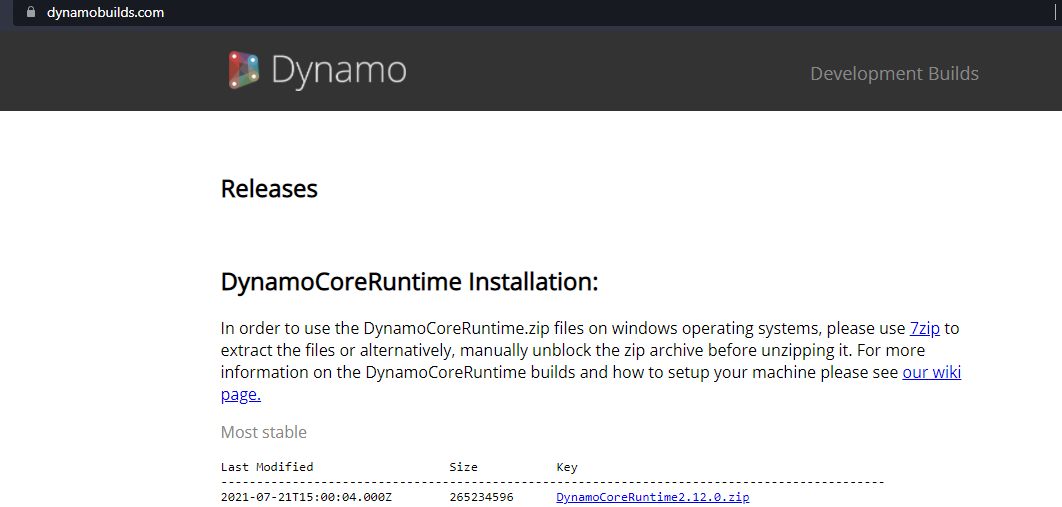Download DynamoCoreRuntime2.12.0.zip
Image resolution: width=1062 pixels, height=507 pixels.
[652, 498]
